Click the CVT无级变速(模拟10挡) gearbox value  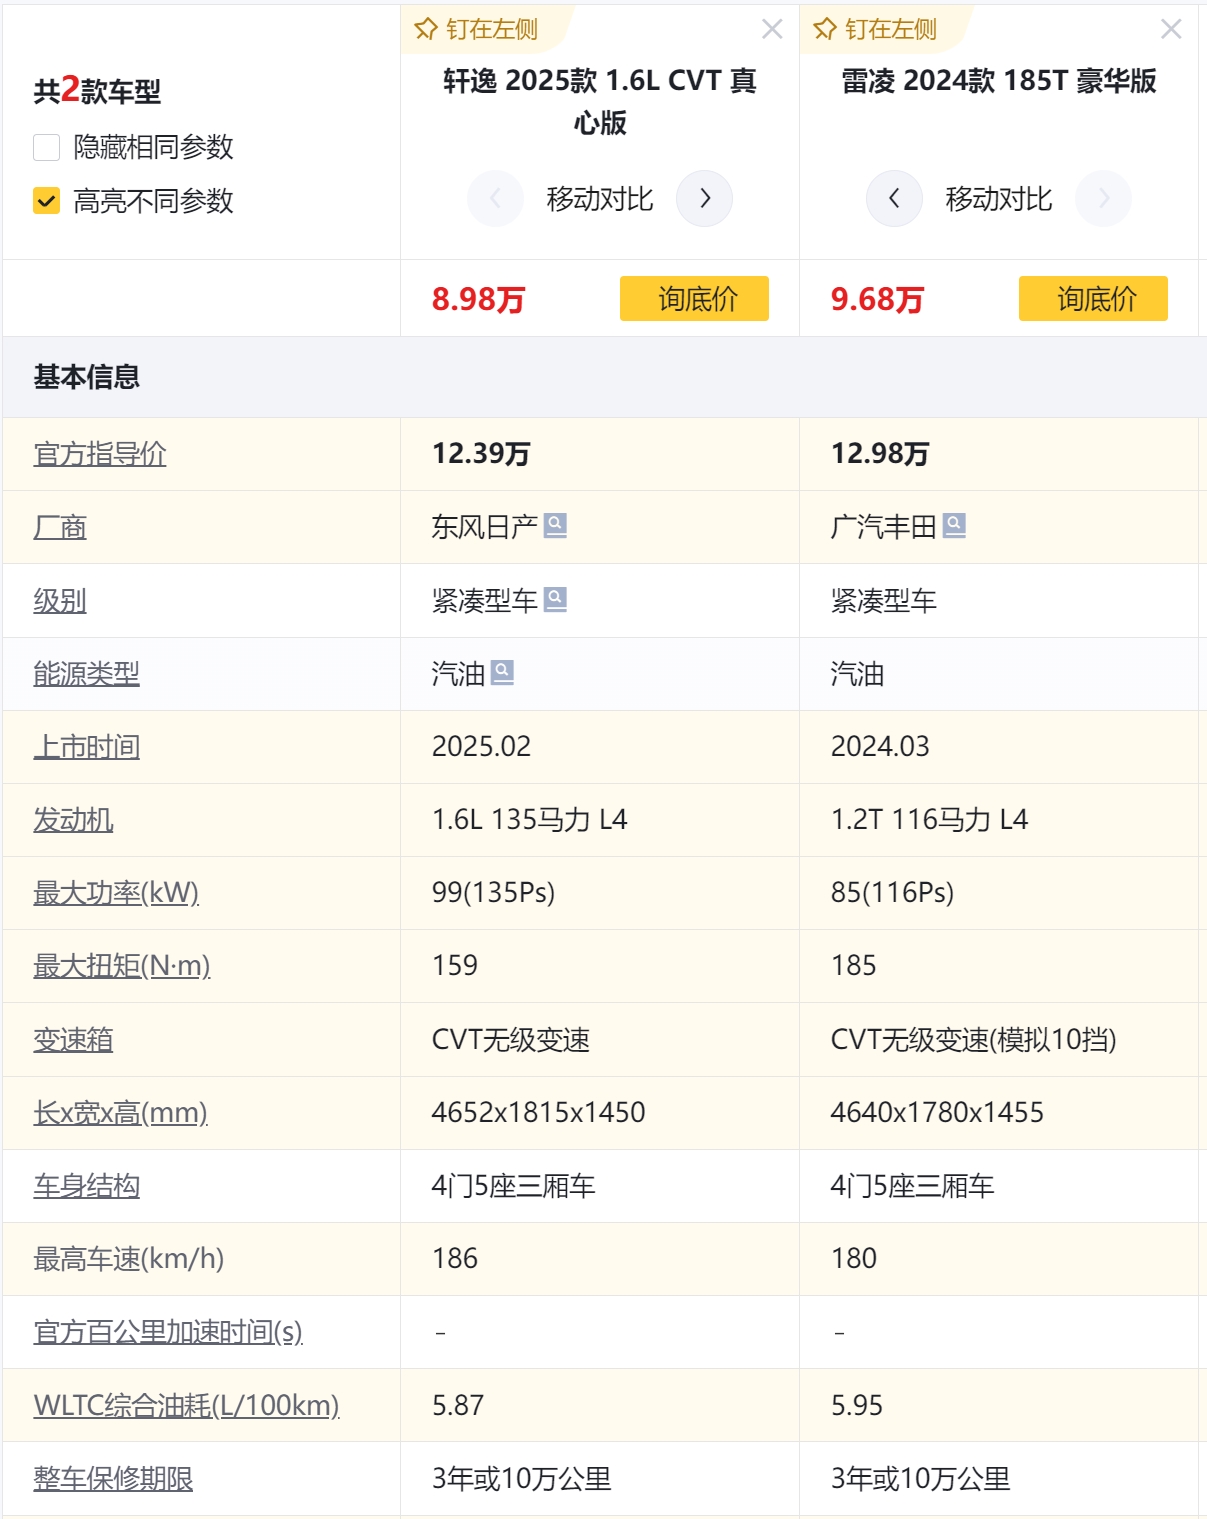[974, 1040]
